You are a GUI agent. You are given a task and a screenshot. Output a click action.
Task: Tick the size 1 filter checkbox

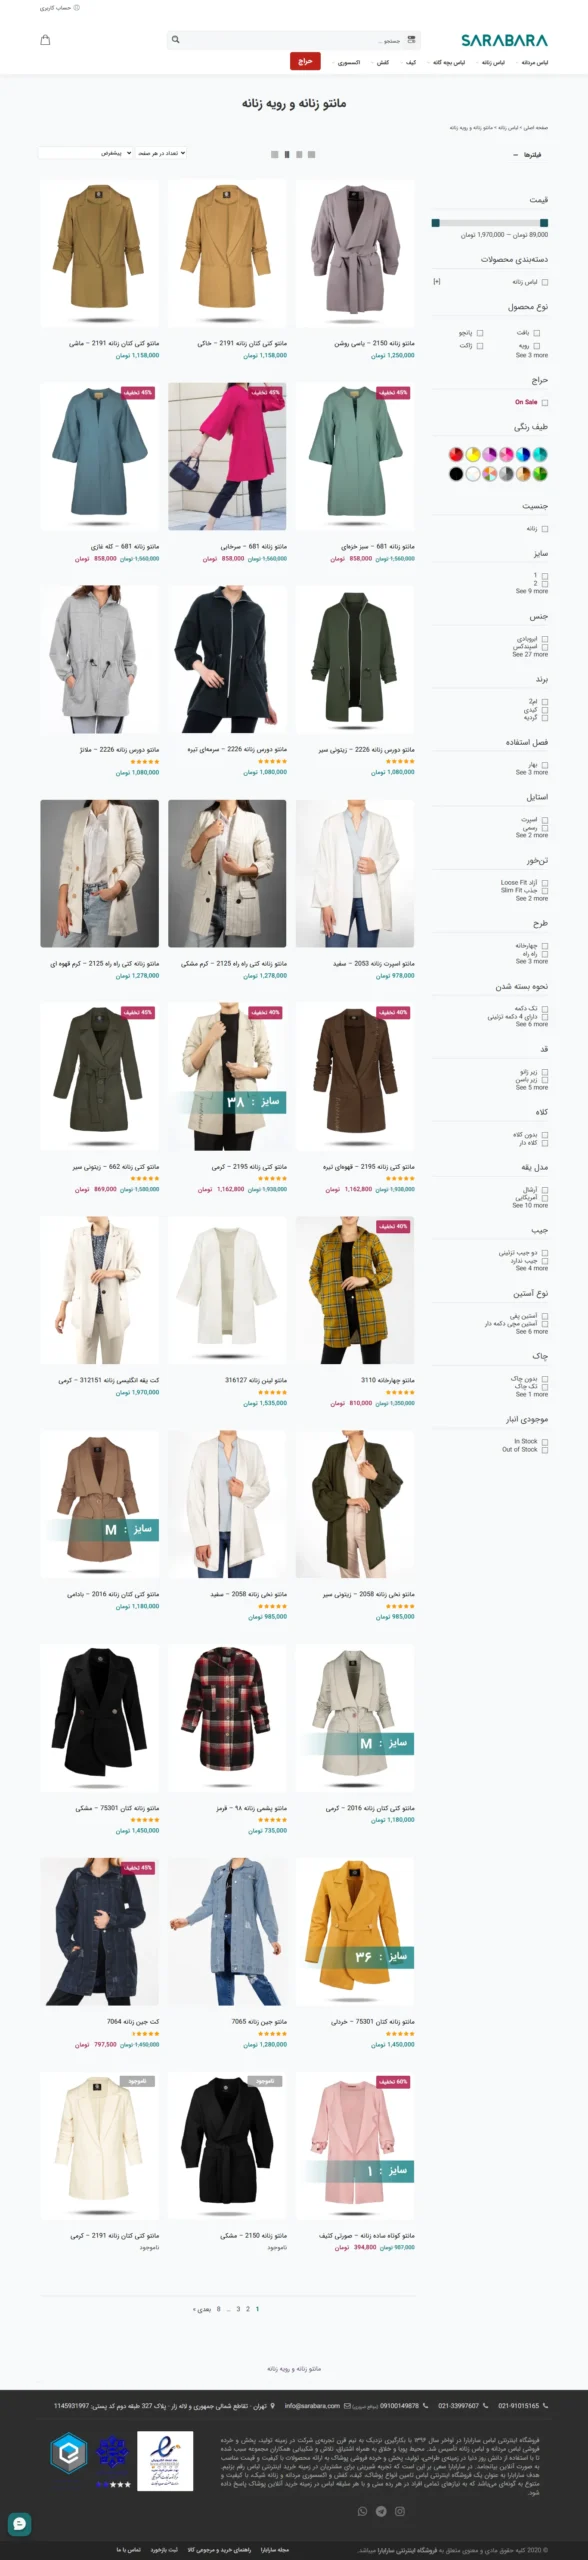[545, 575]
